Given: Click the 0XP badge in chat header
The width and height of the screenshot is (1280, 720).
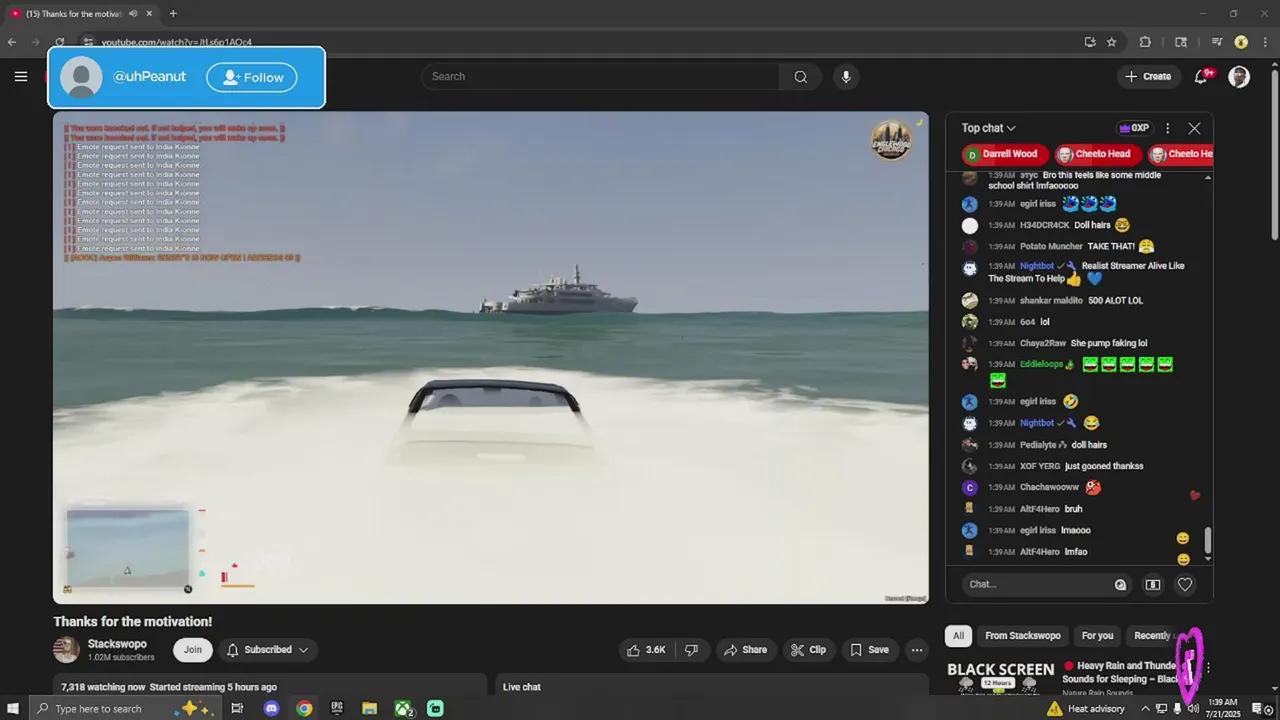Looking at the screenshot, I should [x=1134, y=128].
